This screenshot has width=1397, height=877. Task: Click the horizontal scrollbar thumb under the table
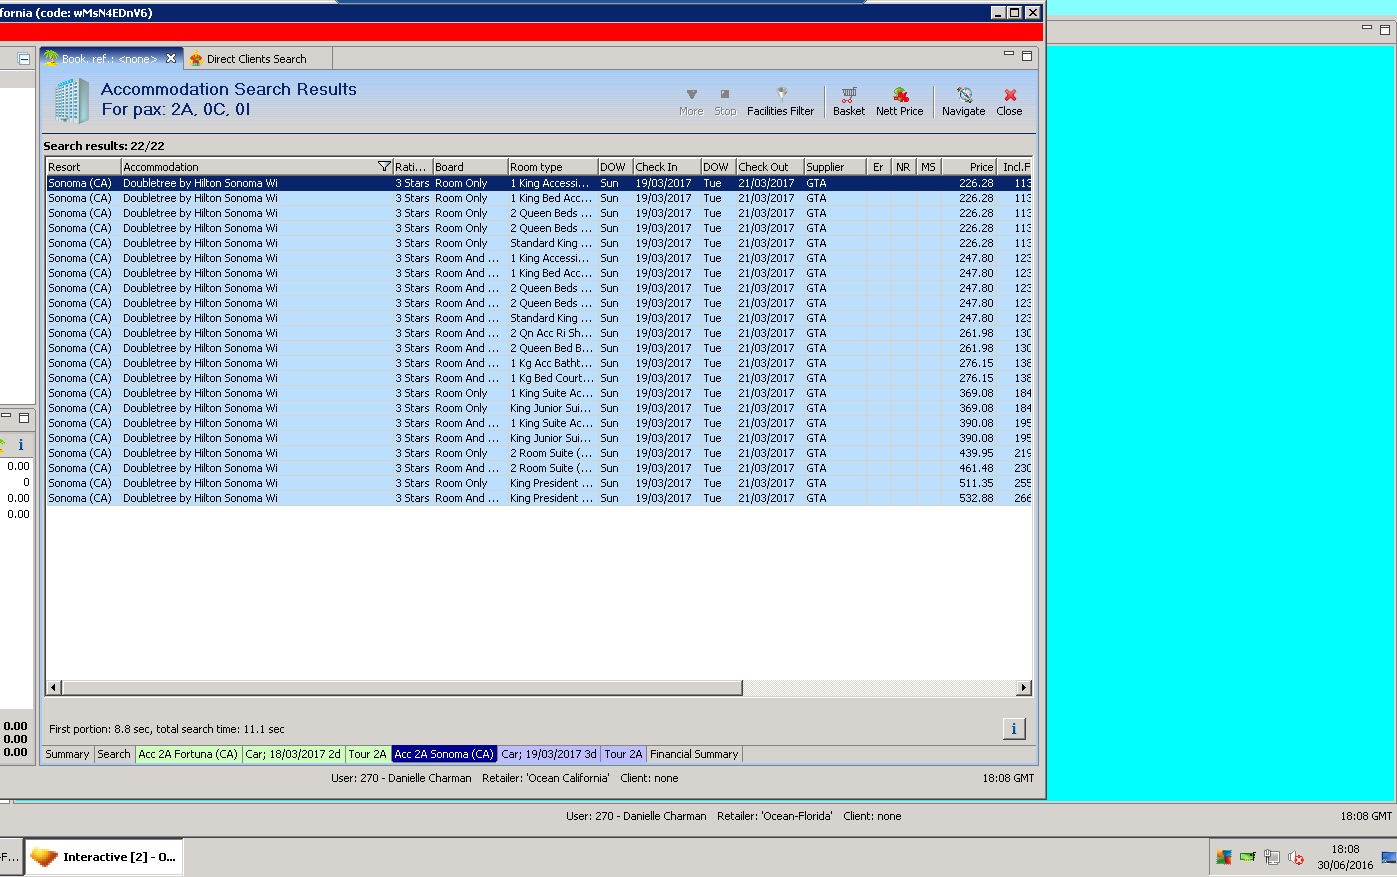coord(402,688)
